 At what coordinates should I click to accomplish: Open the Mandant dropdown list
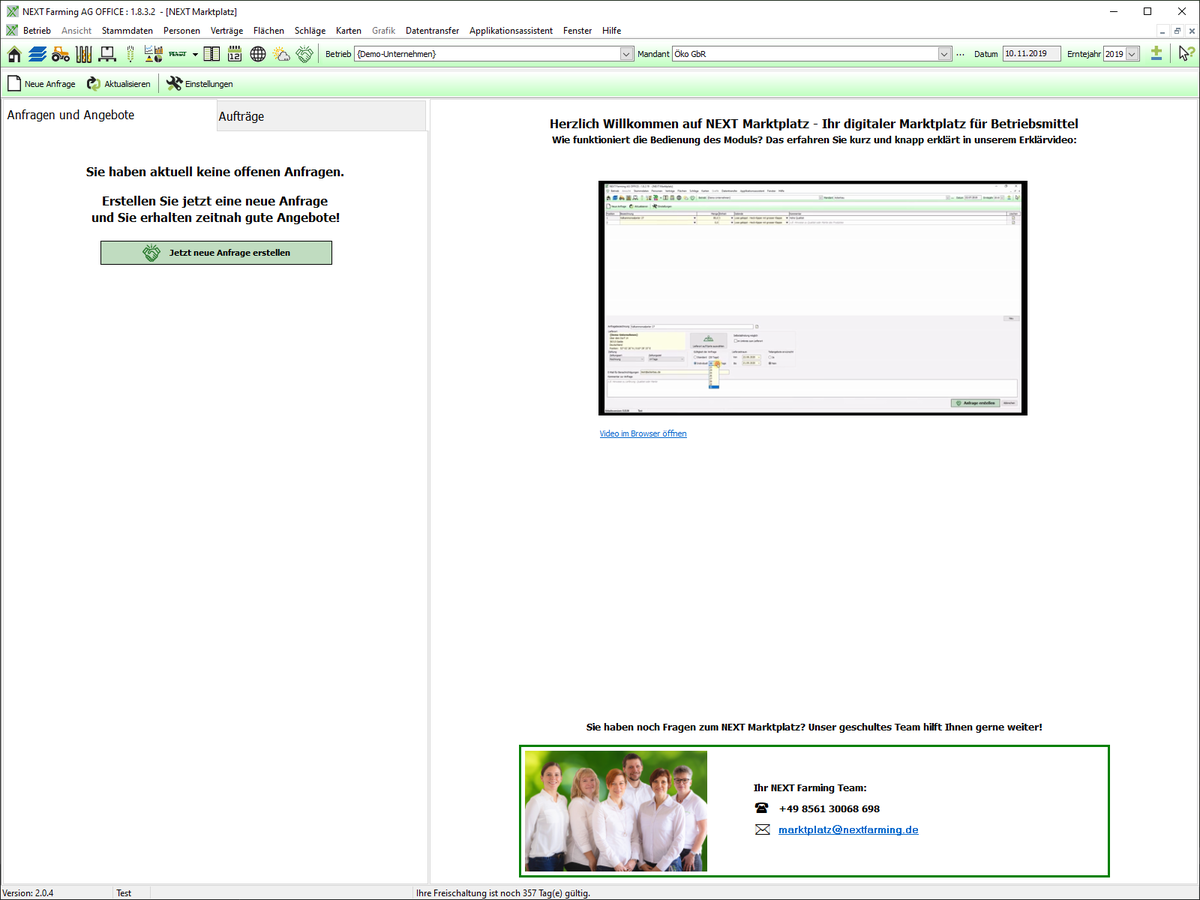tap(944, 54)
